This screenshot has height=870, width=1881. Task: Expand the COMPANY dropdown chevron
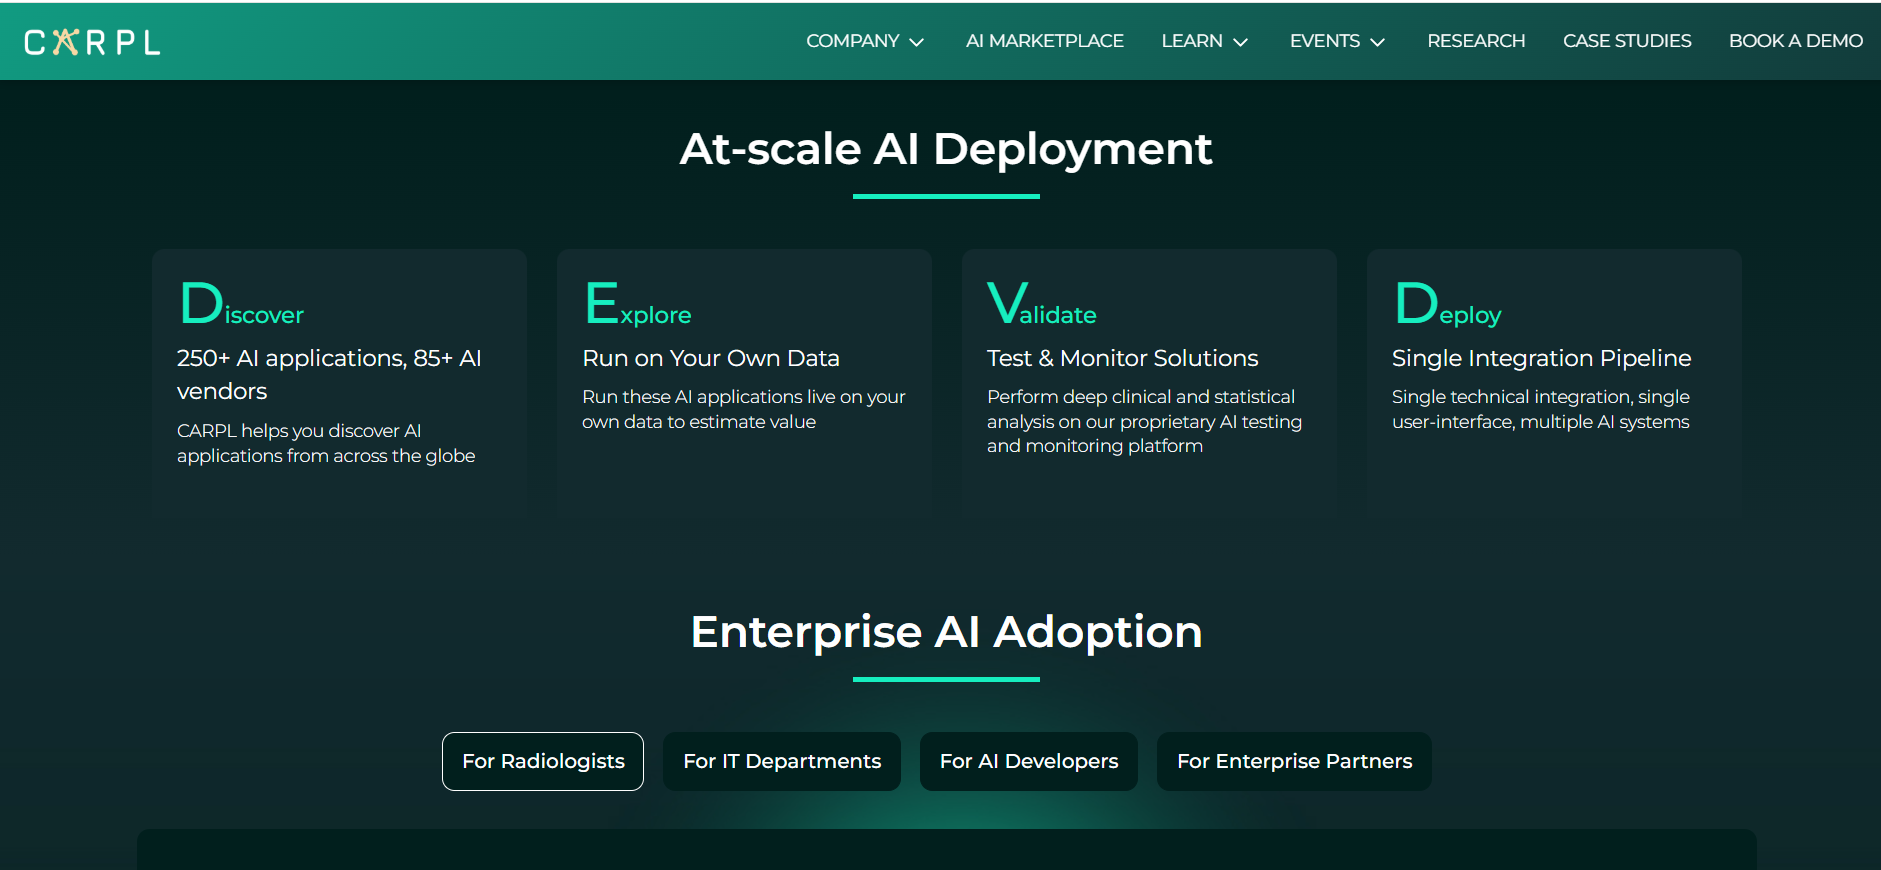pos(916,42)
